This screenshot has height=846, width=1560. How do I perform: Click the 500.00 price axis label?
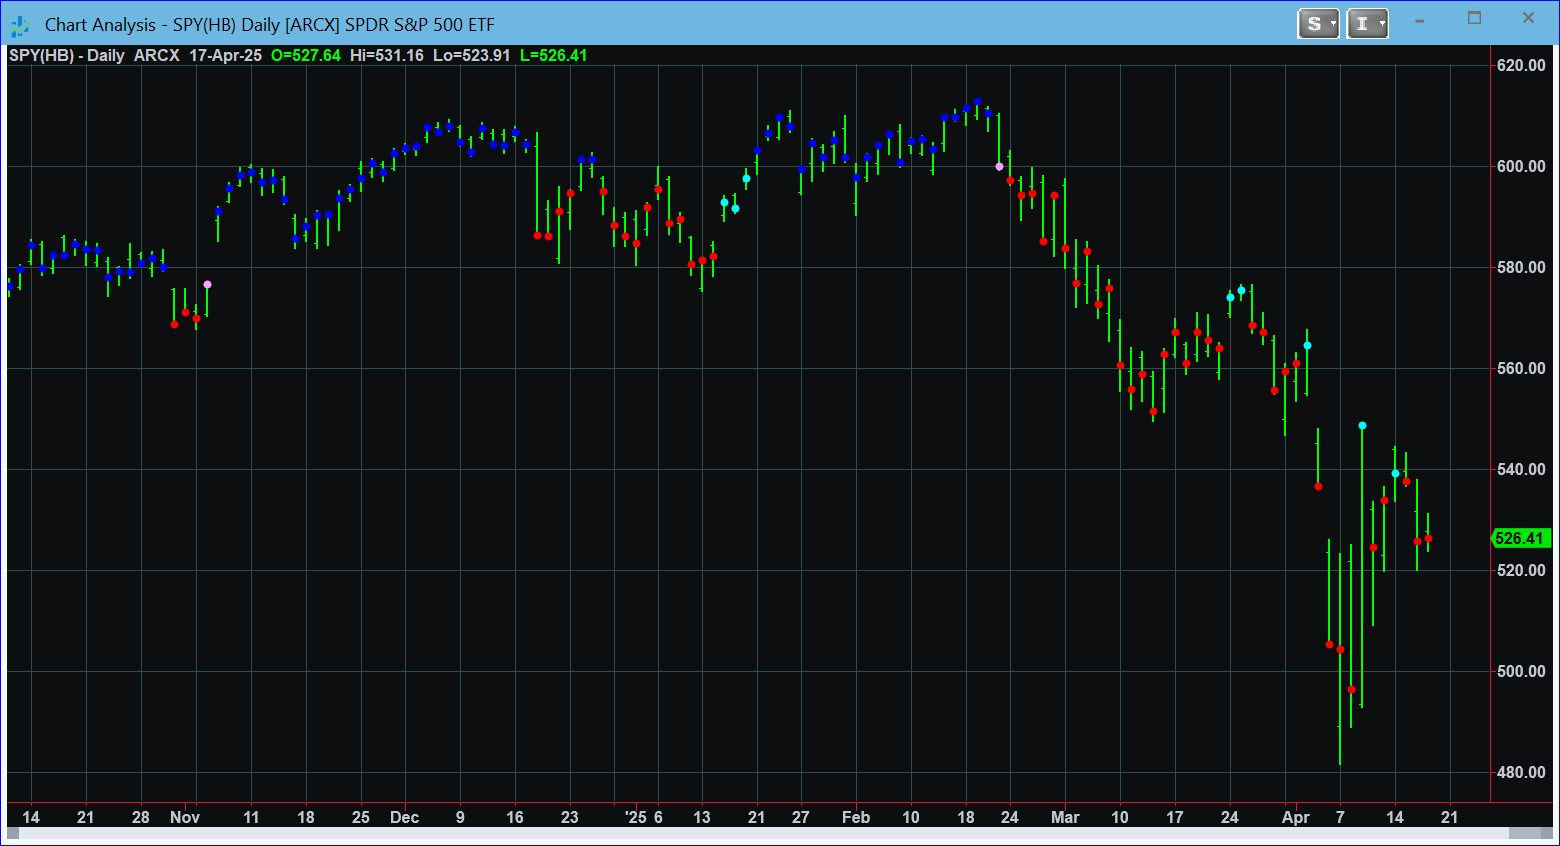[x=1521, y=671]
